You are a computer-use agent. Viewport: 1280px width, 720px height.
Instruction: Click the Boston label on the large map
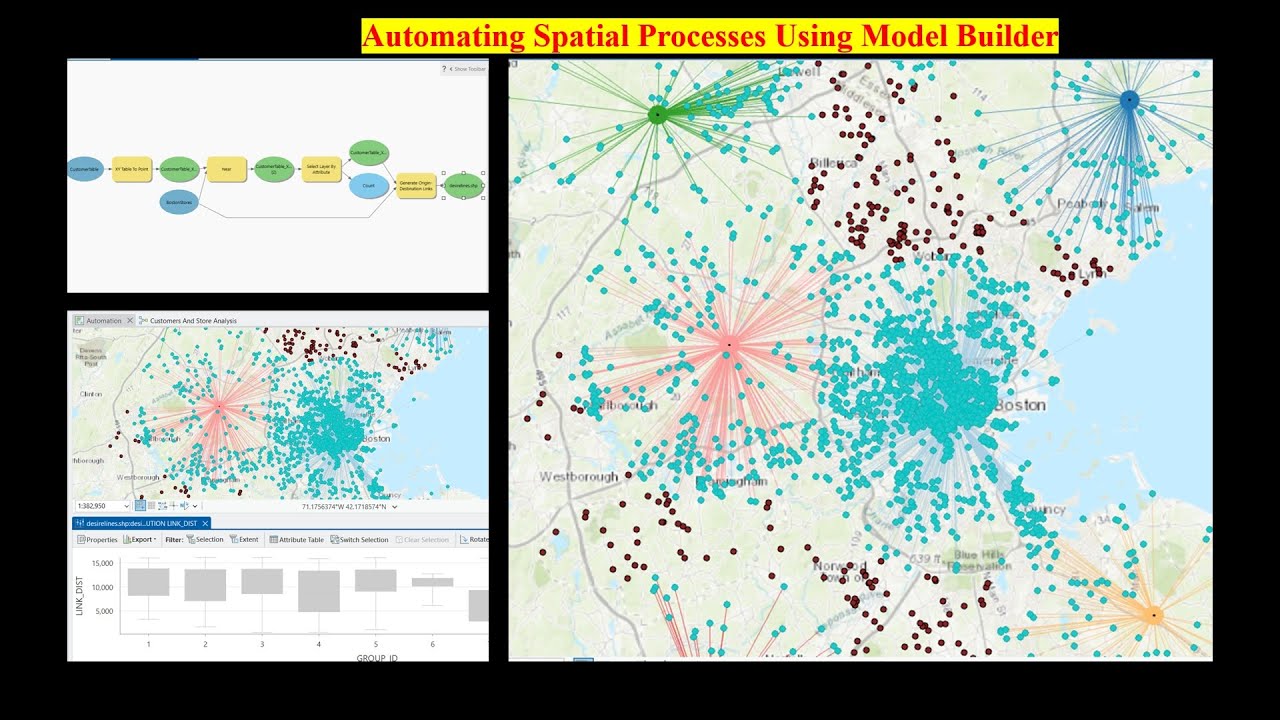coord(1020,405)
